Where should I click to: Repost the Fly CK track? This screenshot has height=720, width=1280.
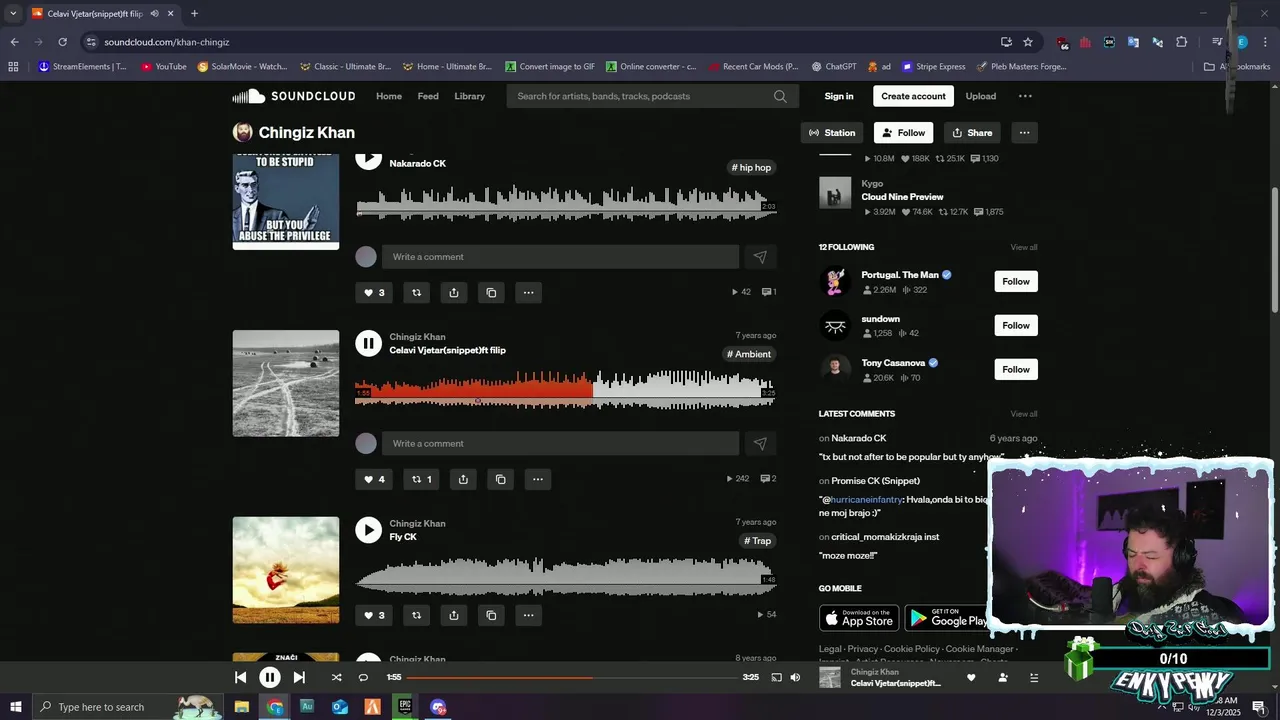tap(417, 615)
